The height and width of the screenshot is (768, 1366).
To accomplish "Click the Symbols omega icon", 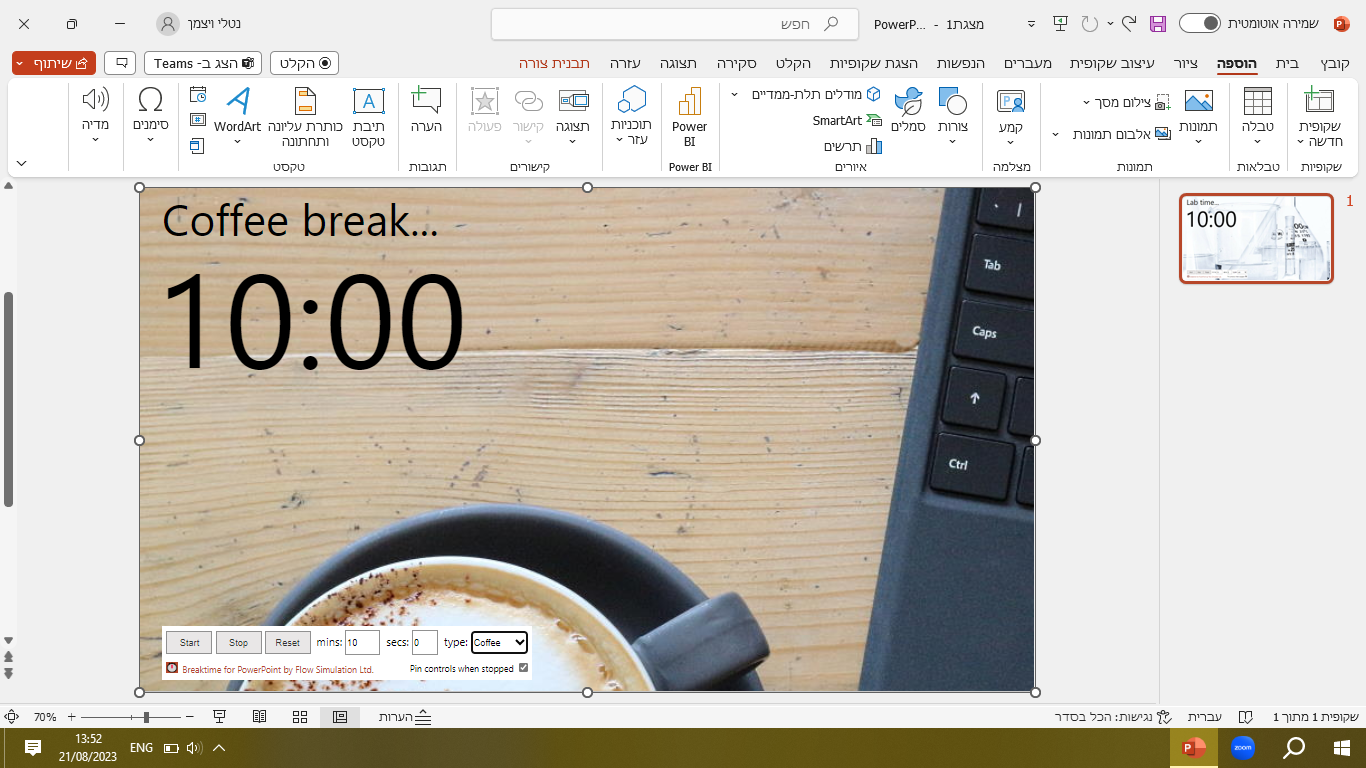I will pyautogui.click(x=150, y=100).
